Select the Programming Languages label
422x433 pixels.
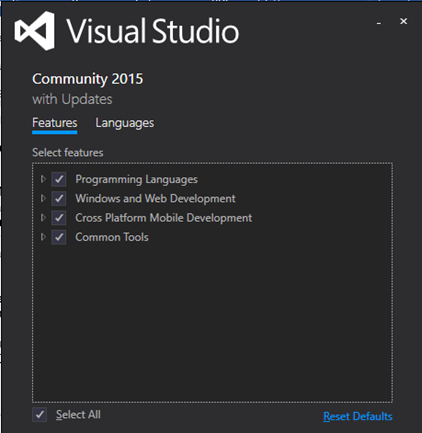[136, 179]
